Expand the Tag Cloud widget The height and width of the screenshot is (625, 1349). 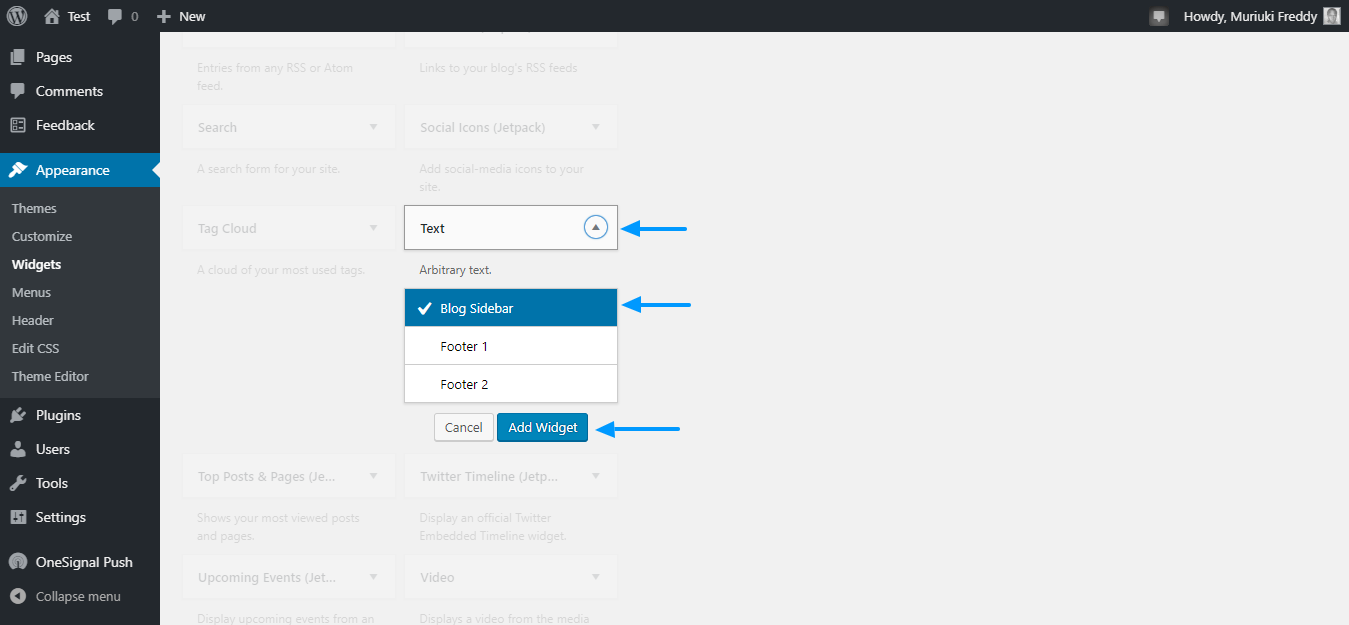coord(374,228)
